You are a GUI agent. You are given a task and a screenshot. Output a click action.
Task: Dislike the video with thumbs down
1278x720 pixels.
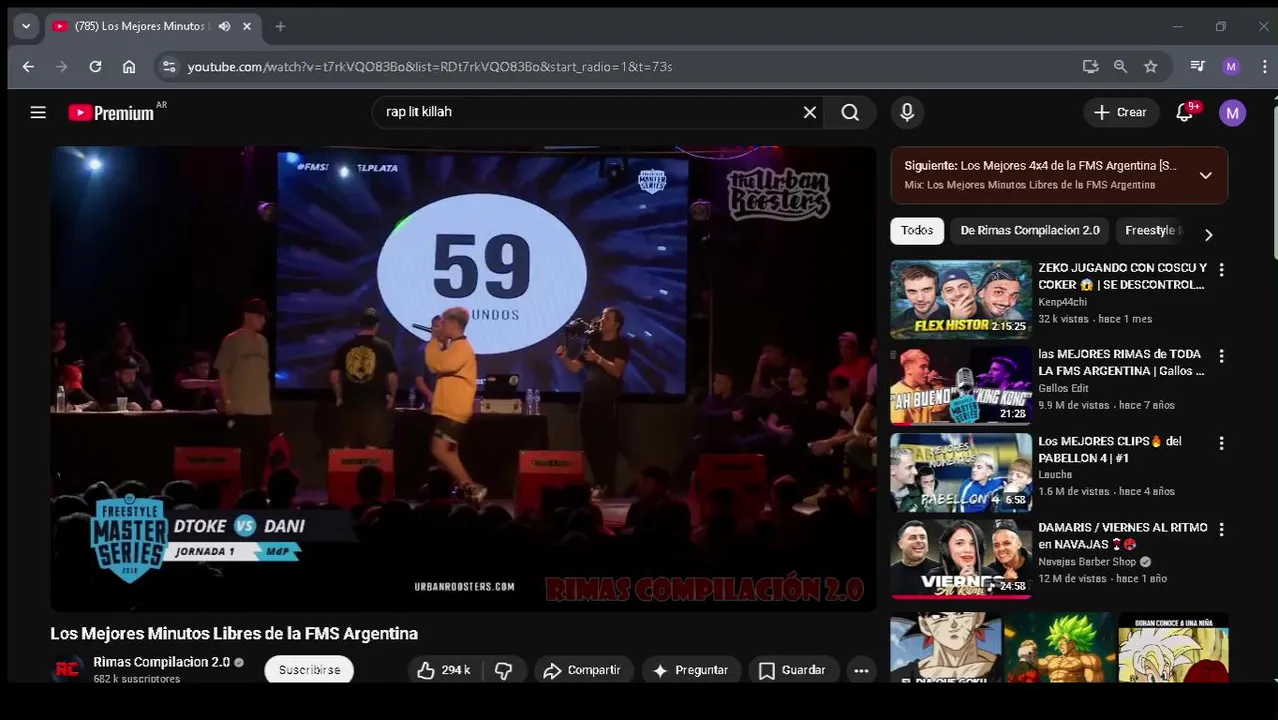coord(504,670)
